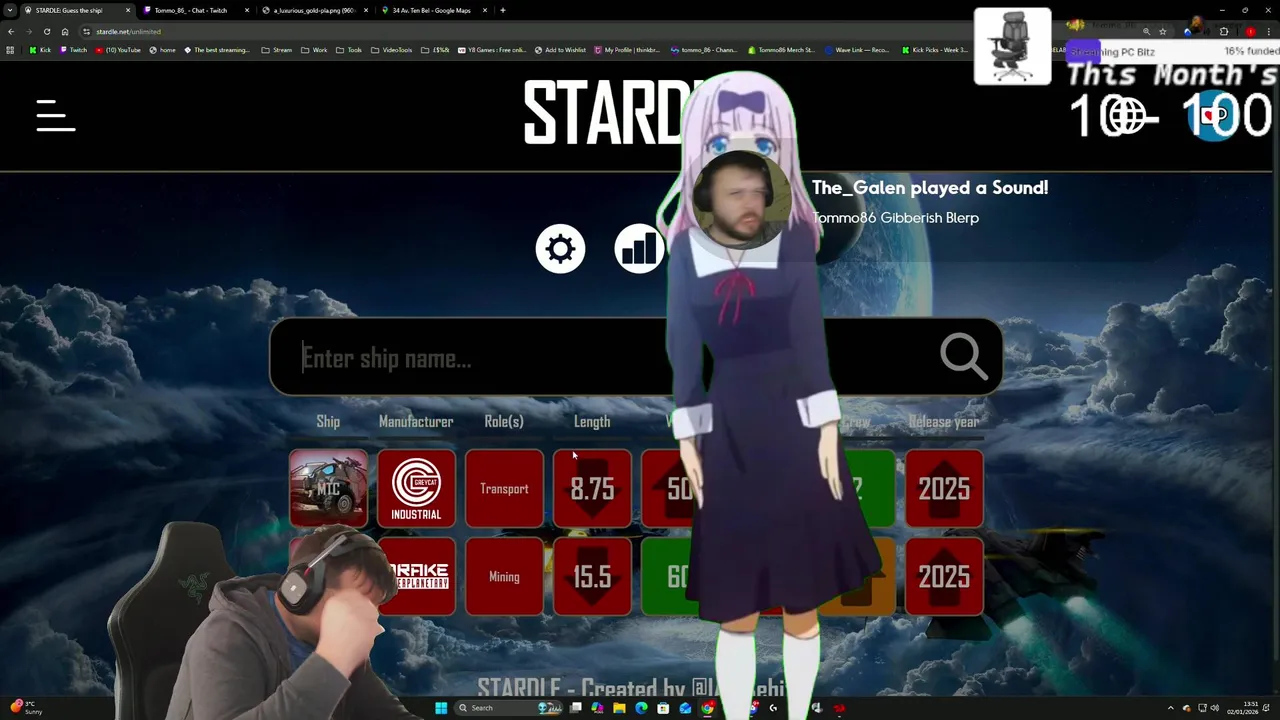Open the volume control in system tray
This screenshot has height=720, width=1280.
click(1217, 708)
